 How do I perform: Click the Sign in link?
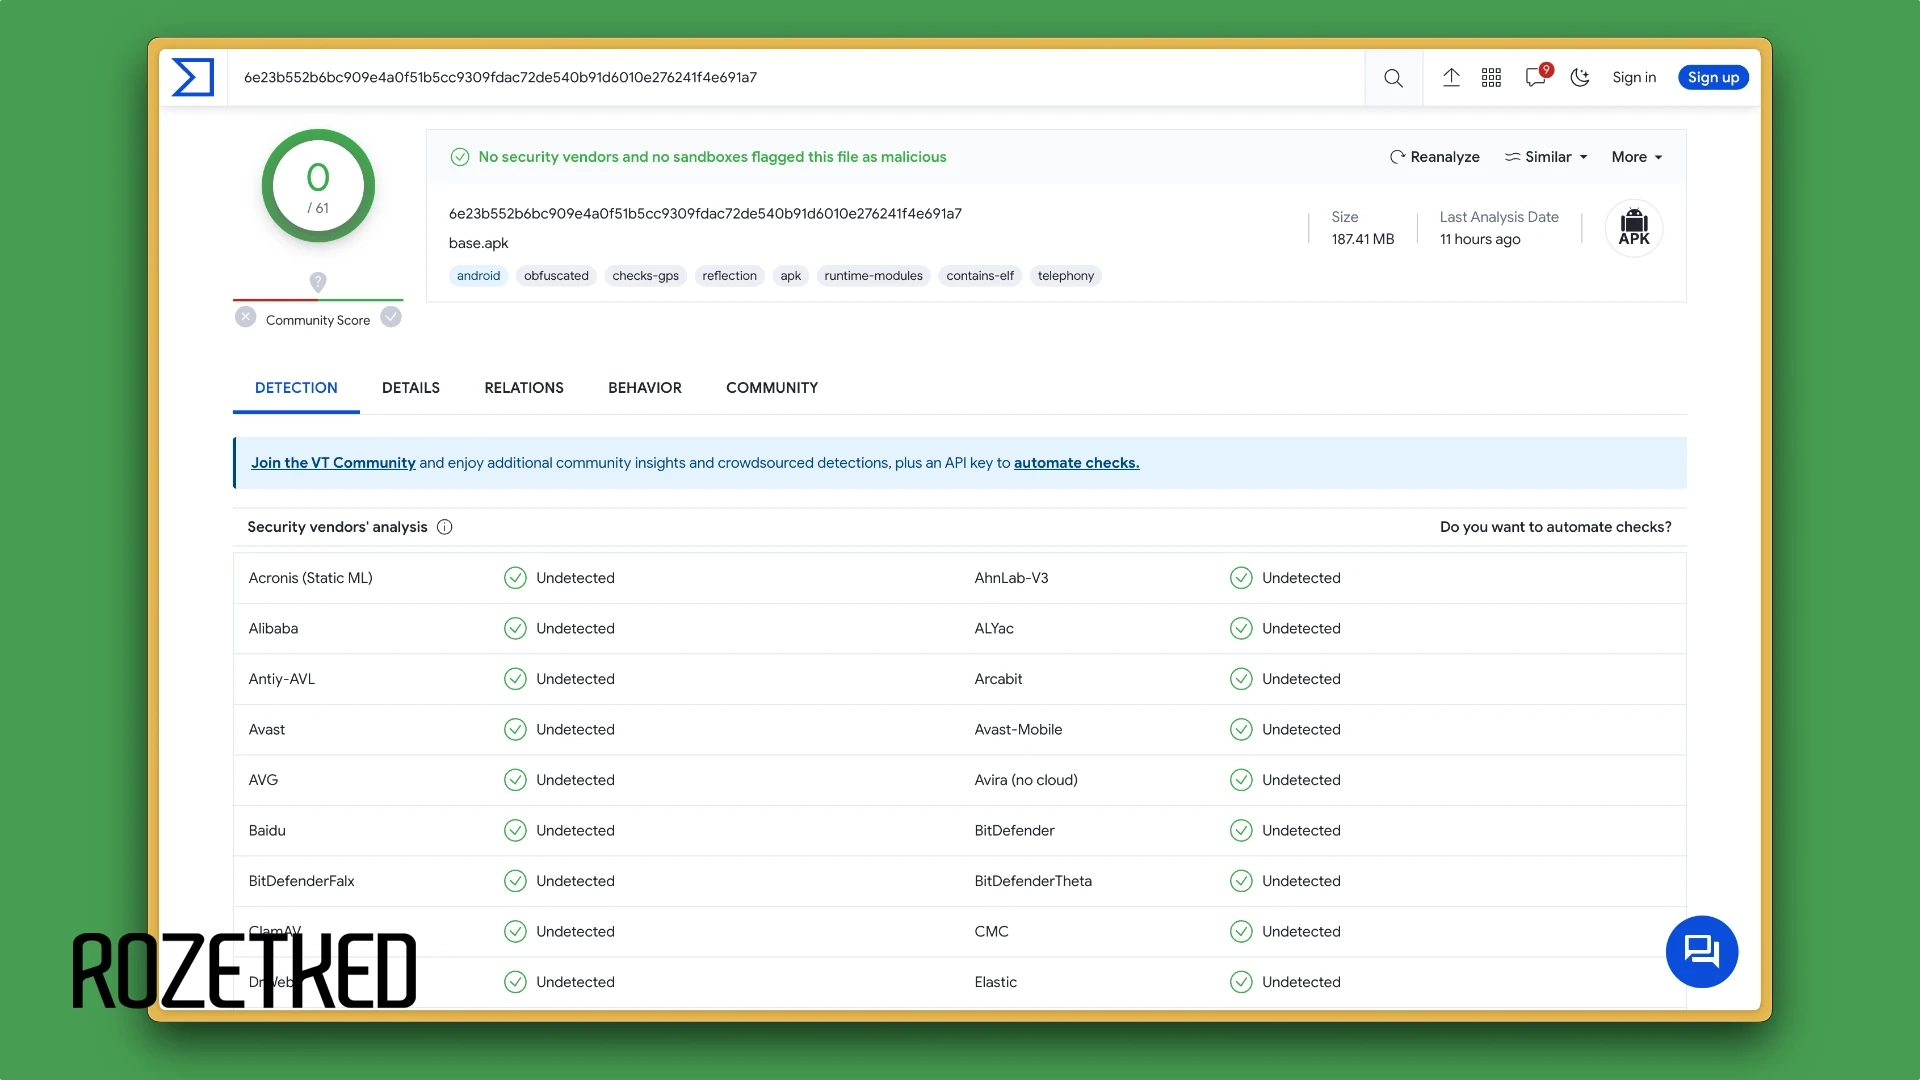point(1634,77)
